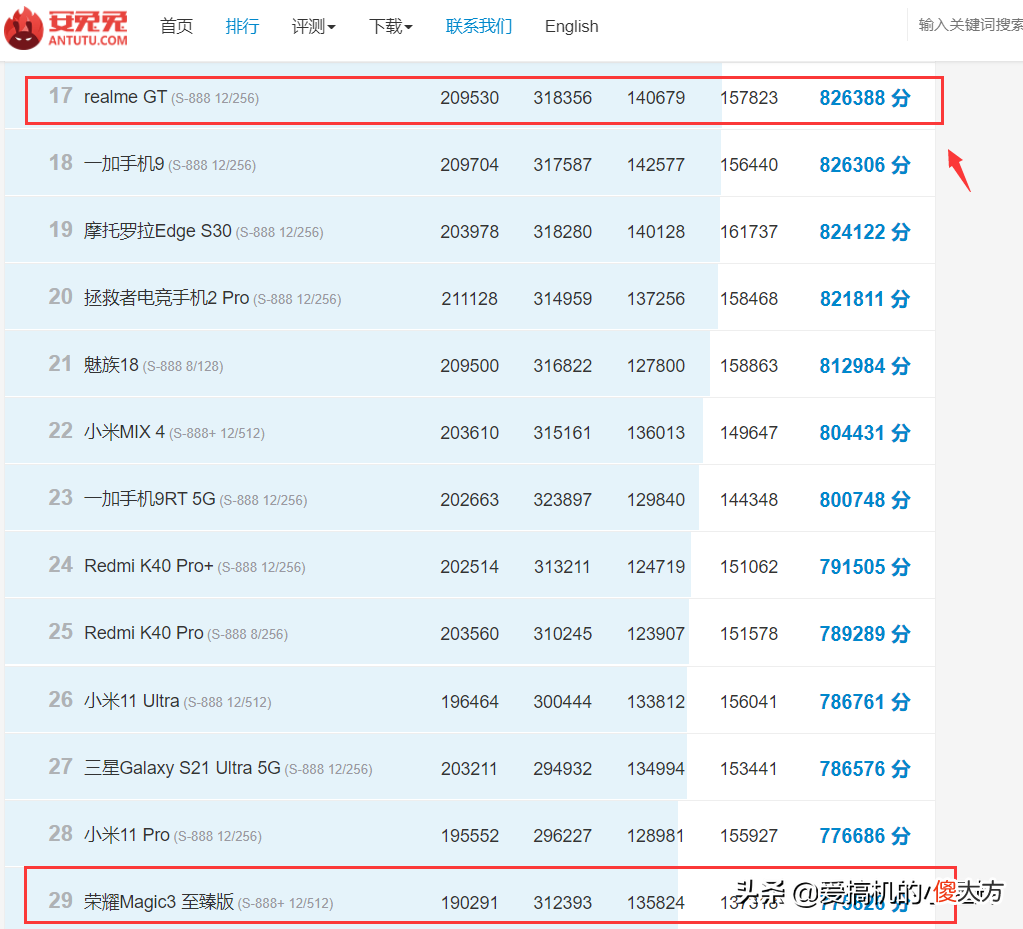1023x929 pixels.
Task: Select the 荣耀Magic3 至臻版 device name
Action: (159, 902)
